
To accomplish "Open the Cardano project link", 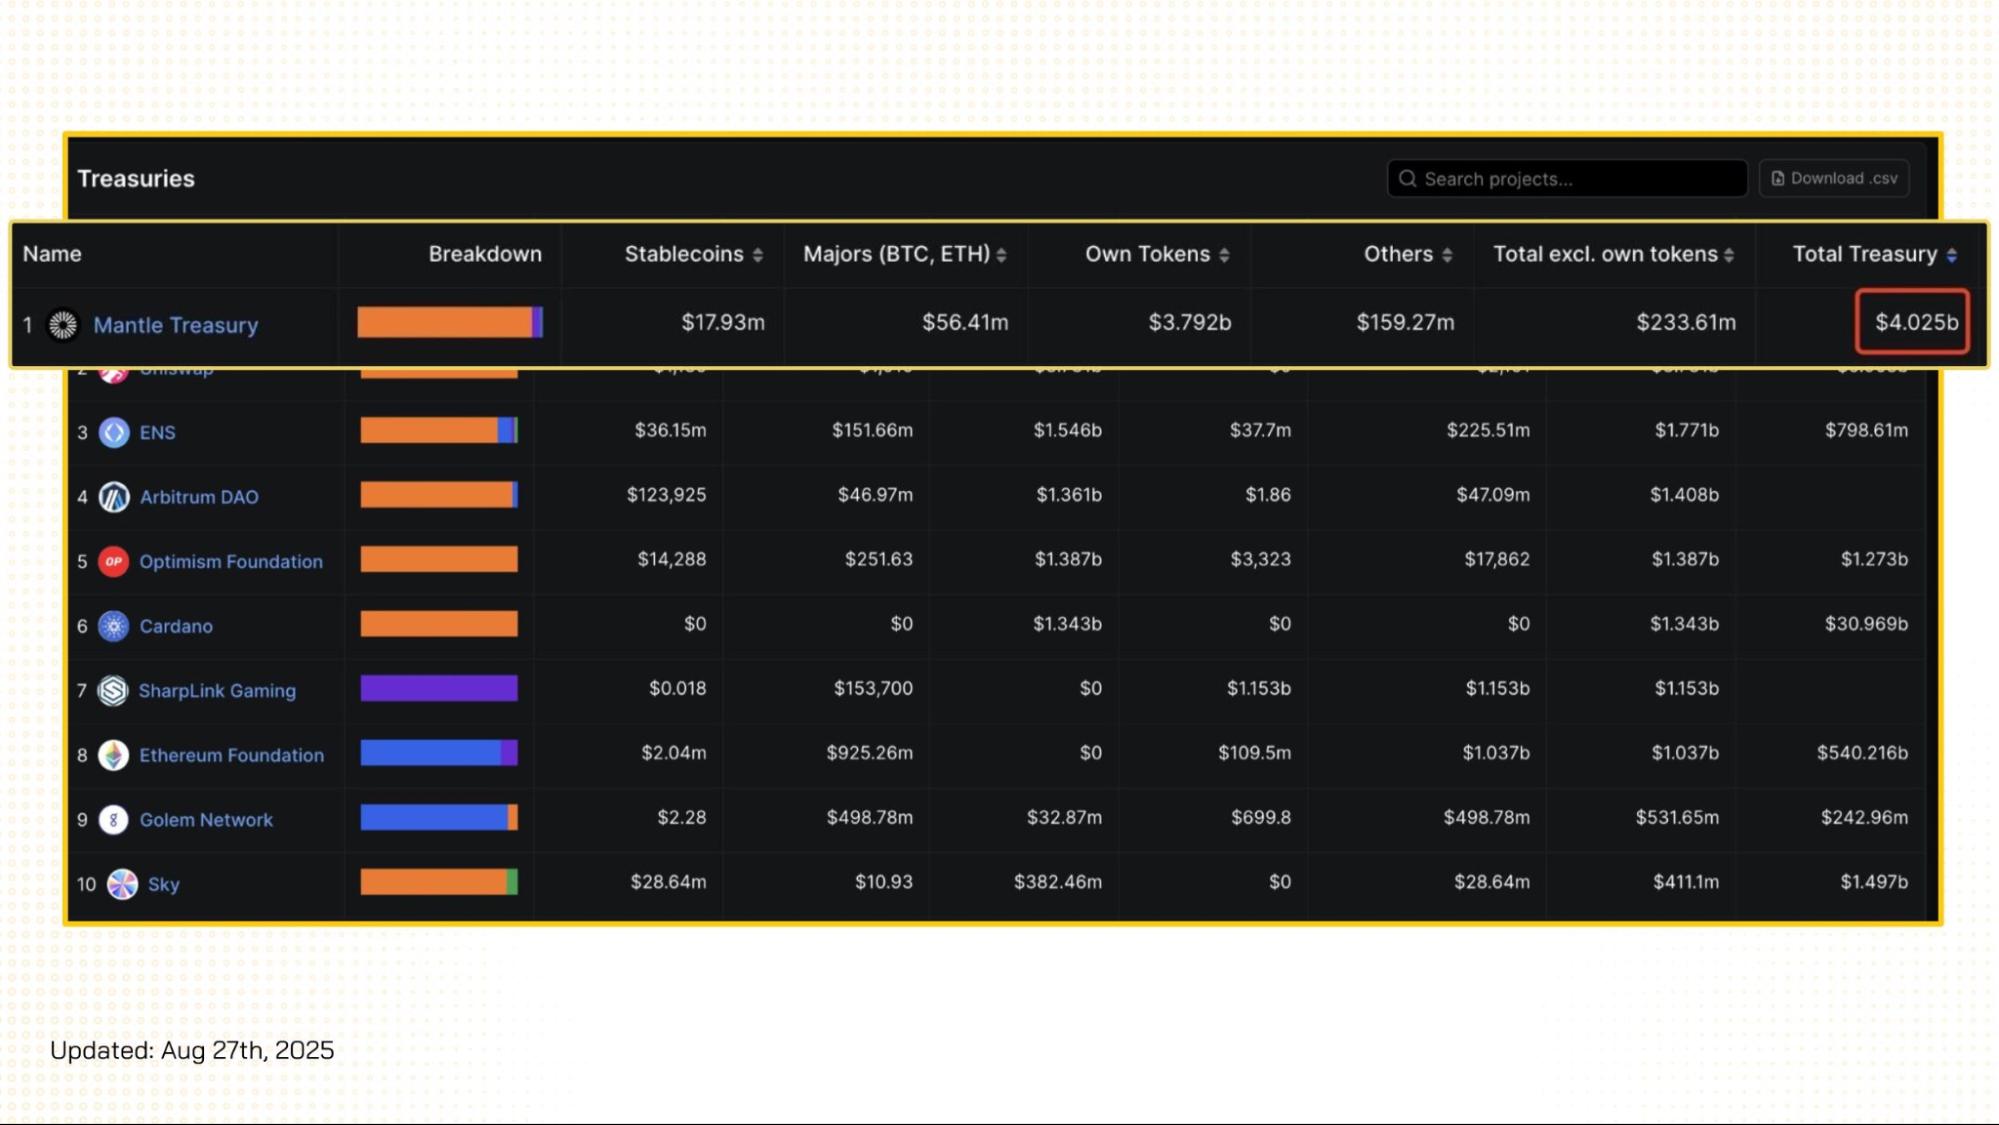I will coord(176,626).
